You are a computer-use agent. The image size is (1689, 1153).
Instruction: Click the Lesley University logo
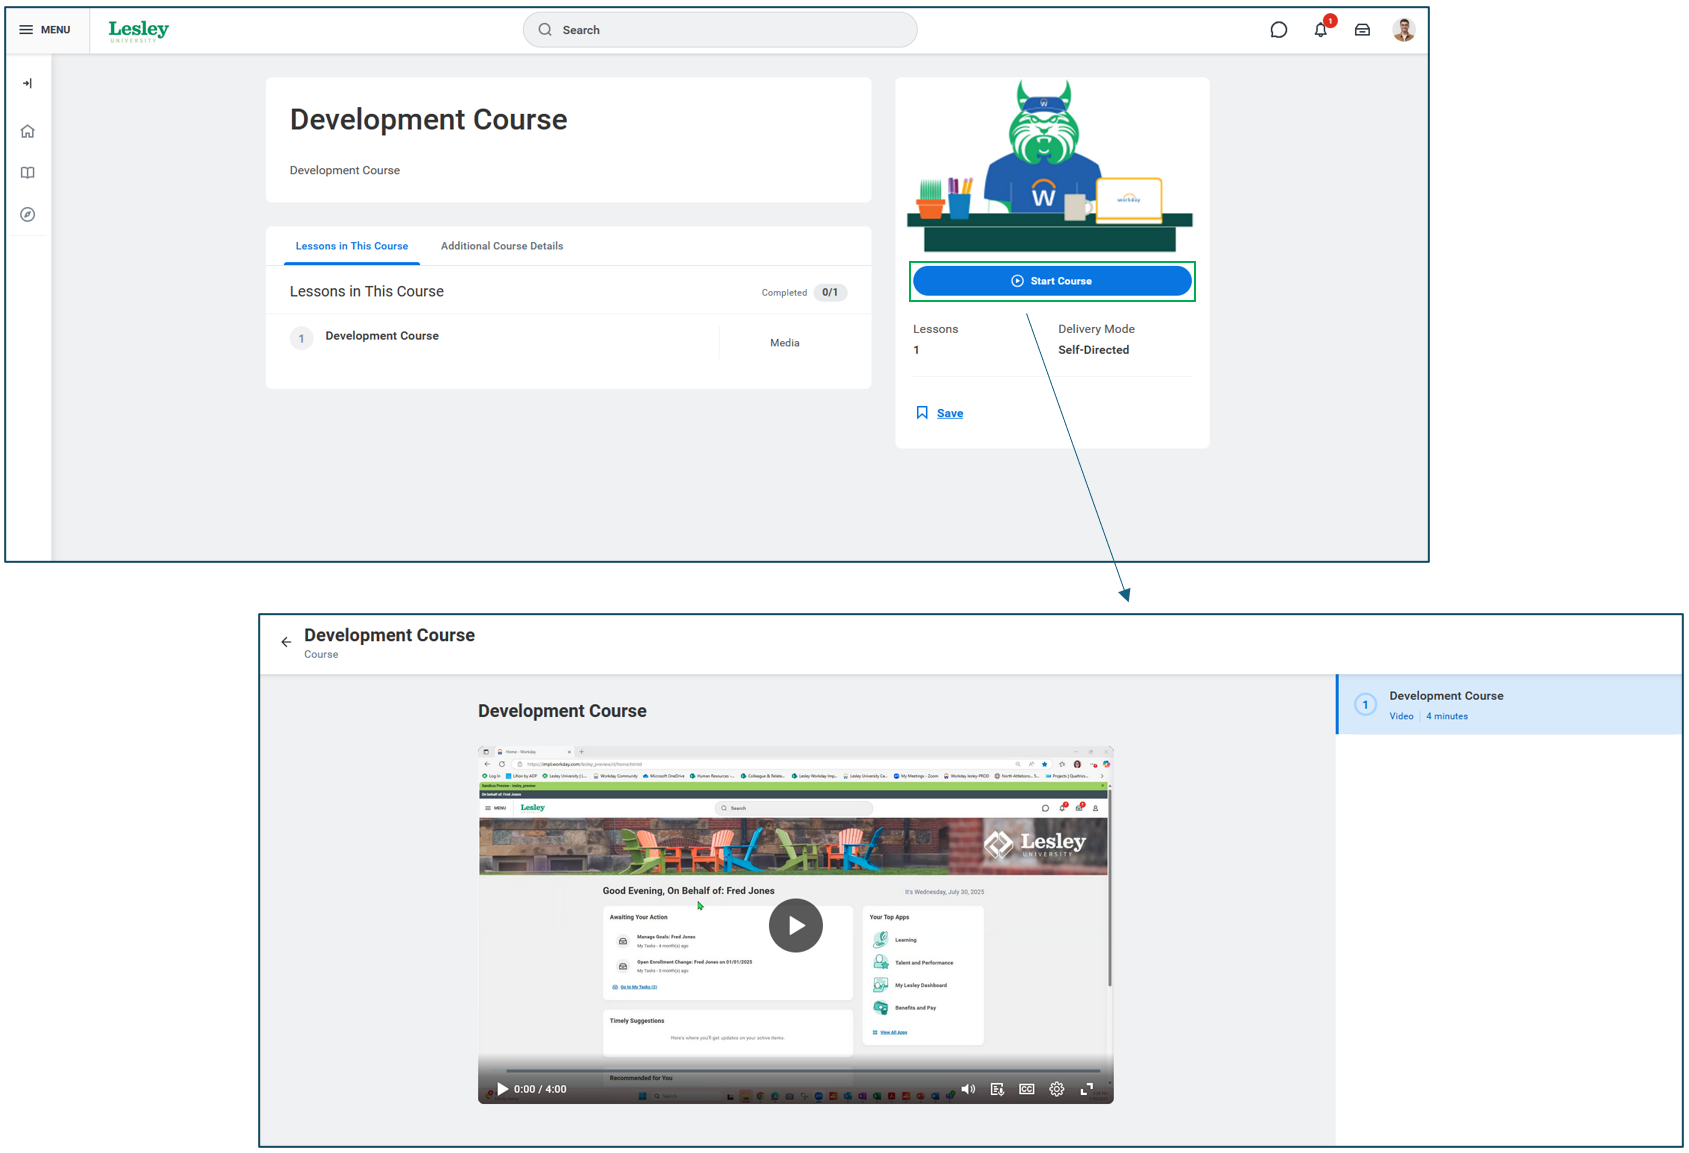pyautogui.click(x=139, y=31)
